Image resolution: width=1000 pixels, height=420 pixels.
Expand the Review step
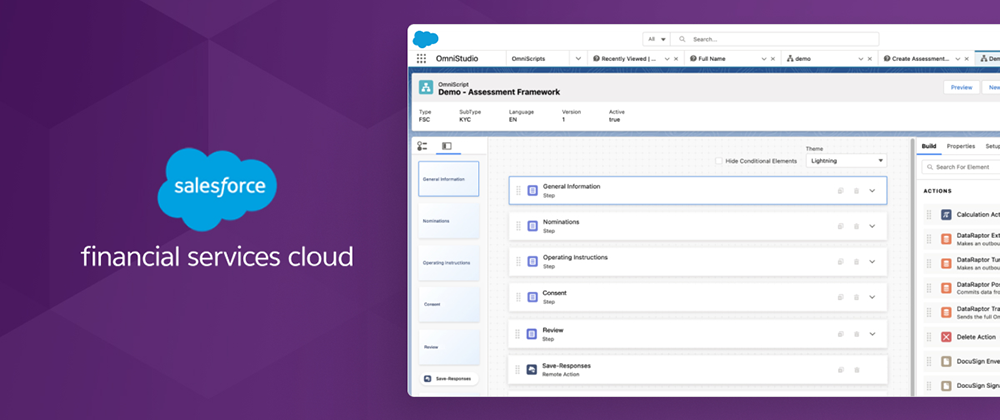point(872,334)
